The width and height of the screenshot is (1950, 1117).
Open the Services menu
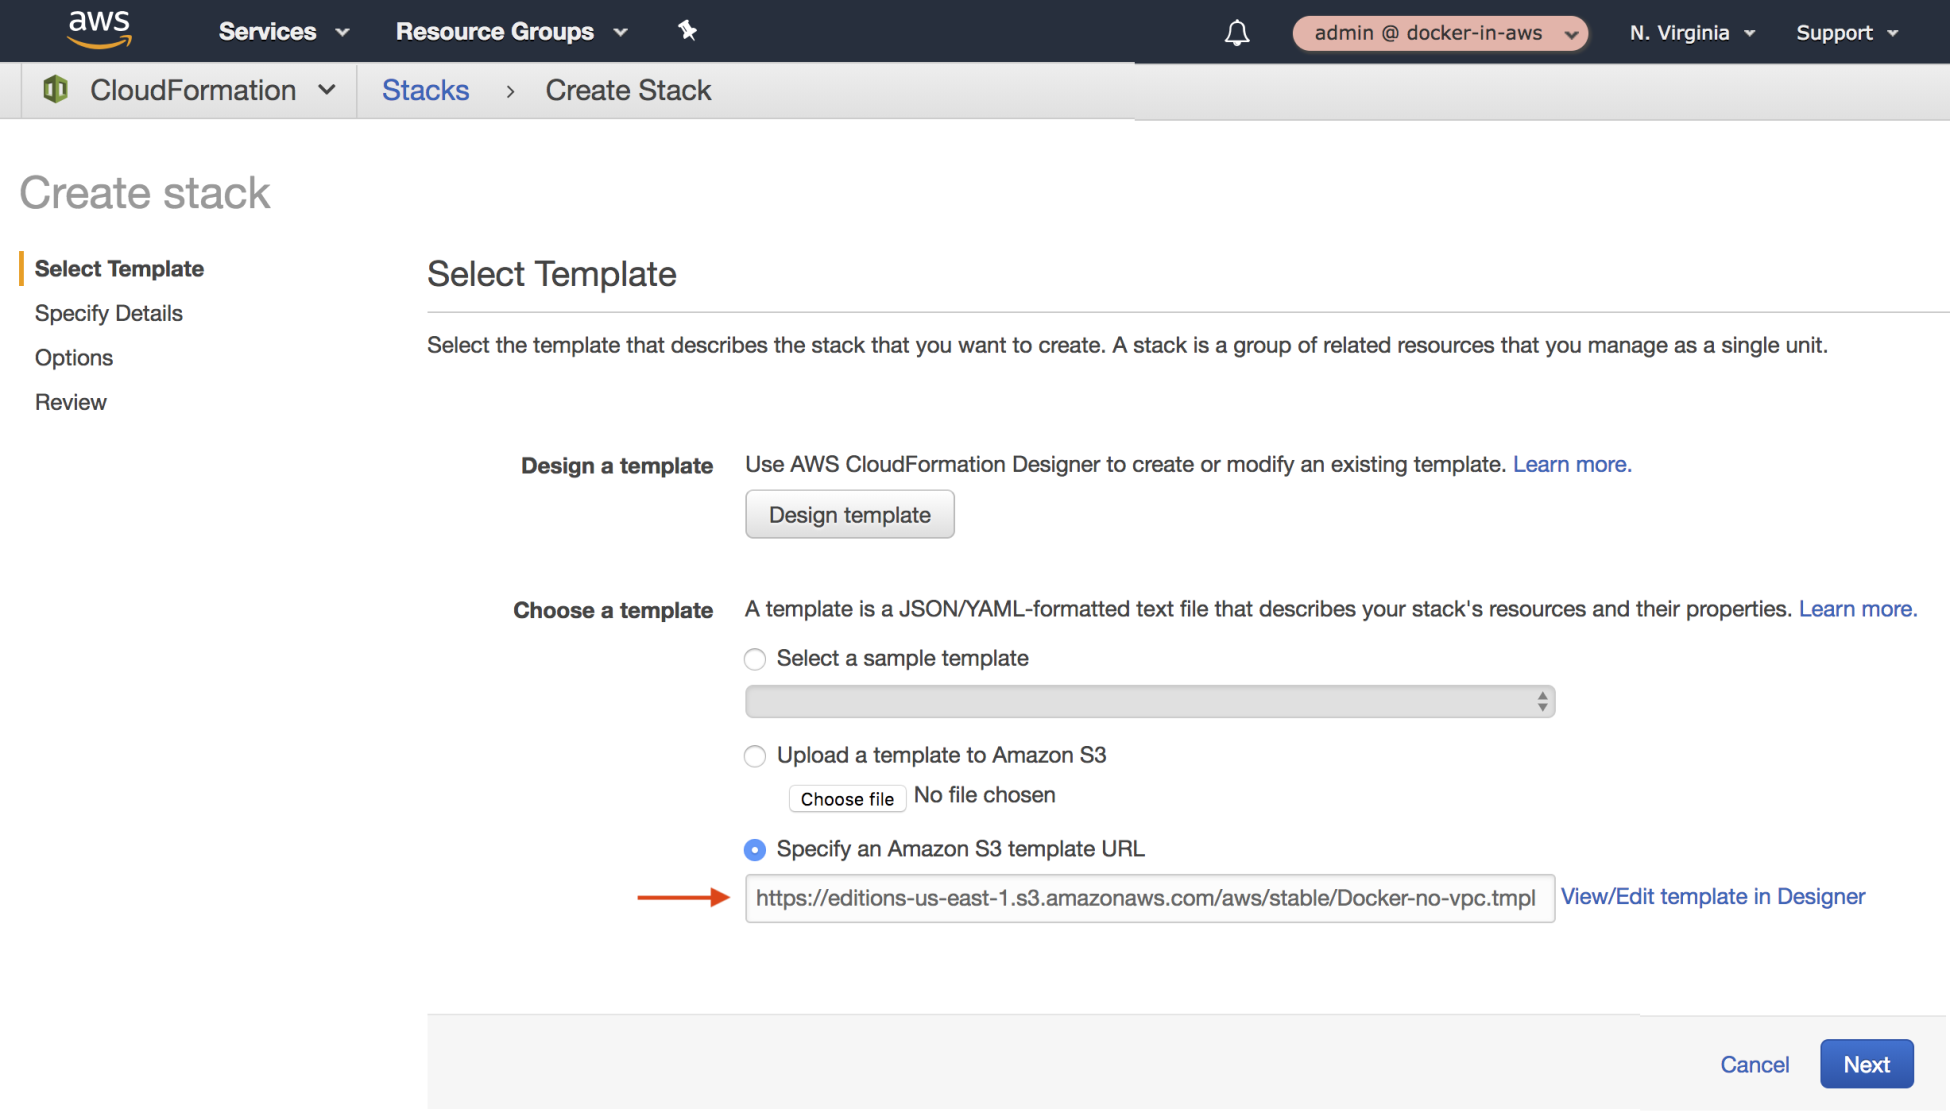284,32
